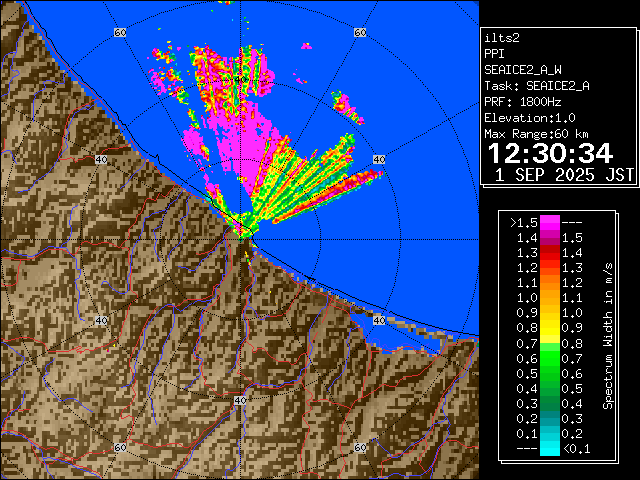Click the 40 range label at bottom center
This screenshot has width=640, height=480.
coord(240,400)
